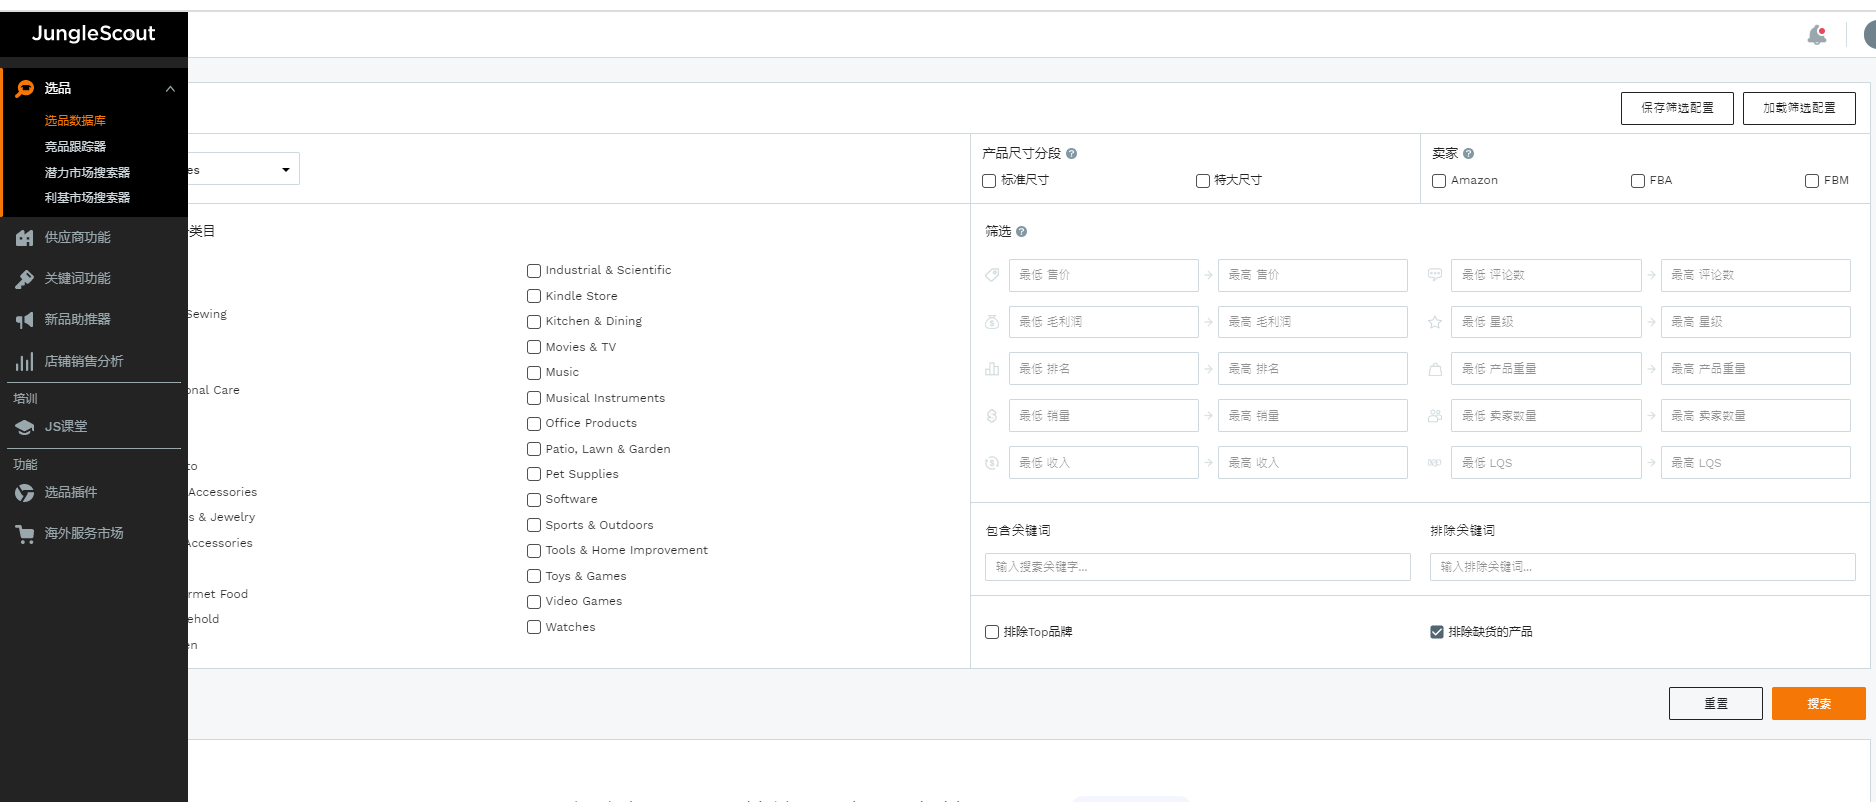Focus the 最高 产品重量 input
This screenshot has height=802, width=1876.
click(x=1756, y=369)
